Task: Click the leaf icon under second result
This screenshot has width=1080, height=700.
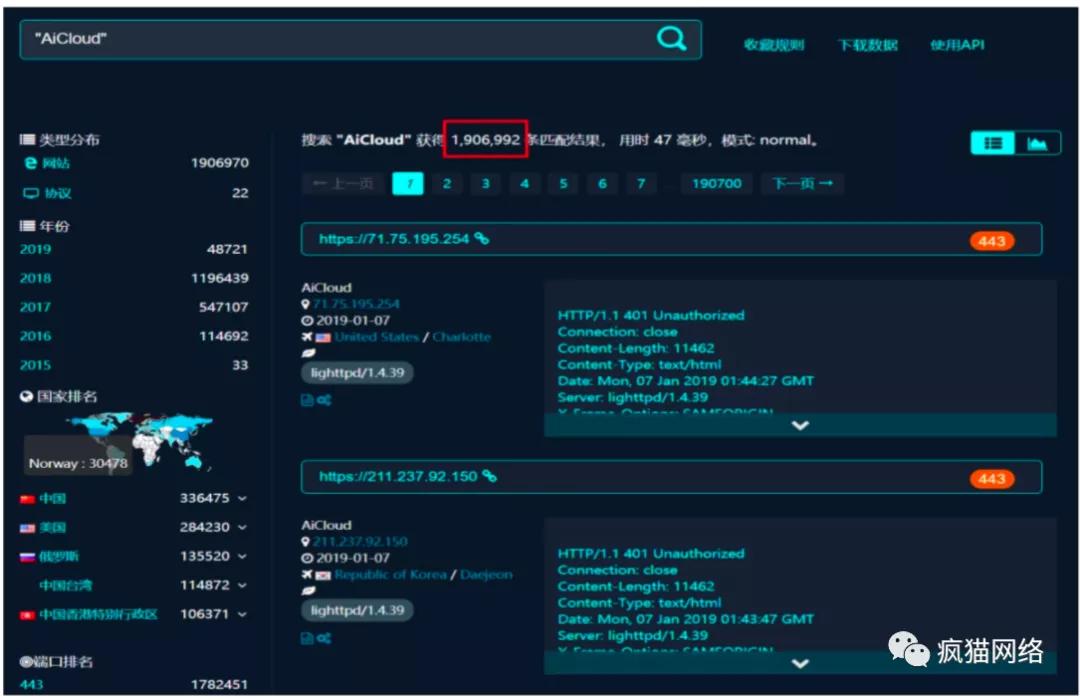Action: tap(309, 591)
